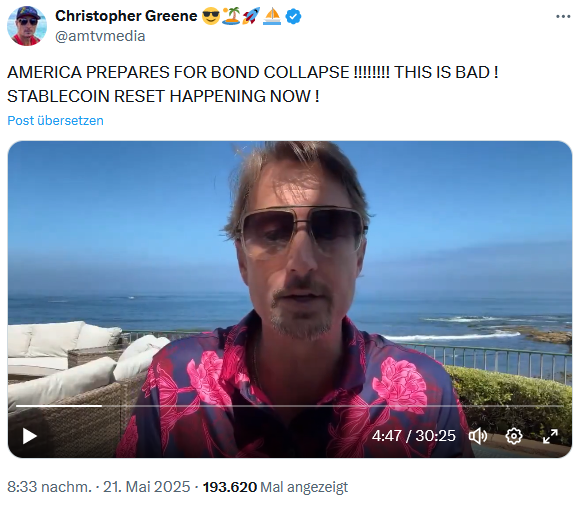The height and width of the screenshot is (506, 579).
Task: Click the video progress bar track
Action: pyautogui.click(x=290, y=406)
